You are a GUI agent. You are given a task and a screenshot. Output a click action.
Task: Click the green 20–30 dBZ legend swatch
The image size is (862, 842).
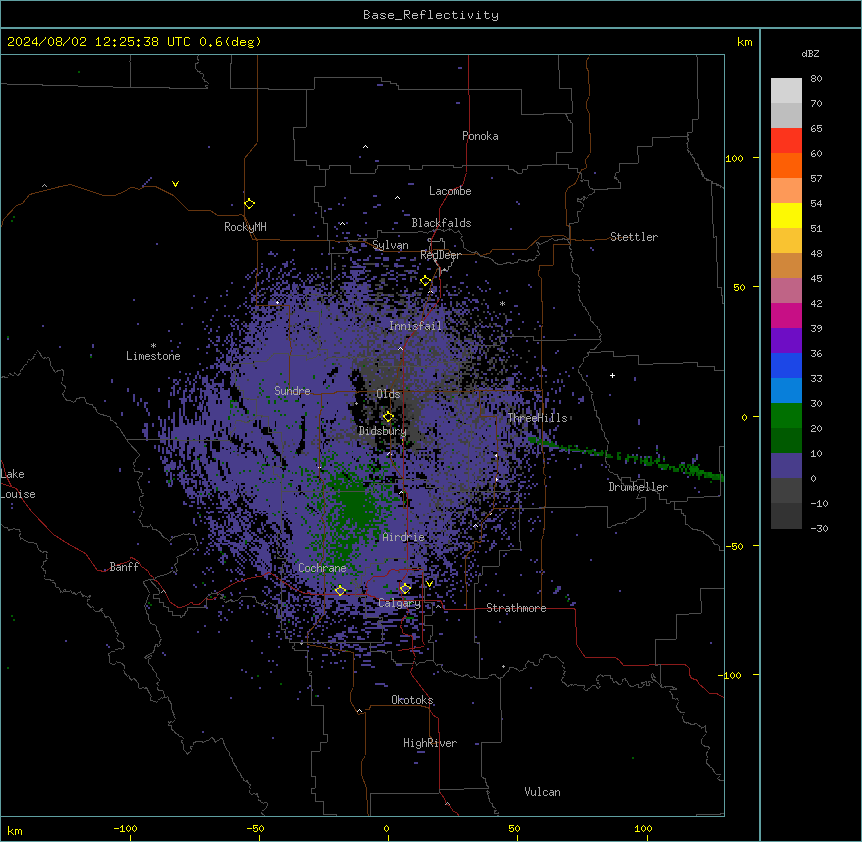click(786, 416)
